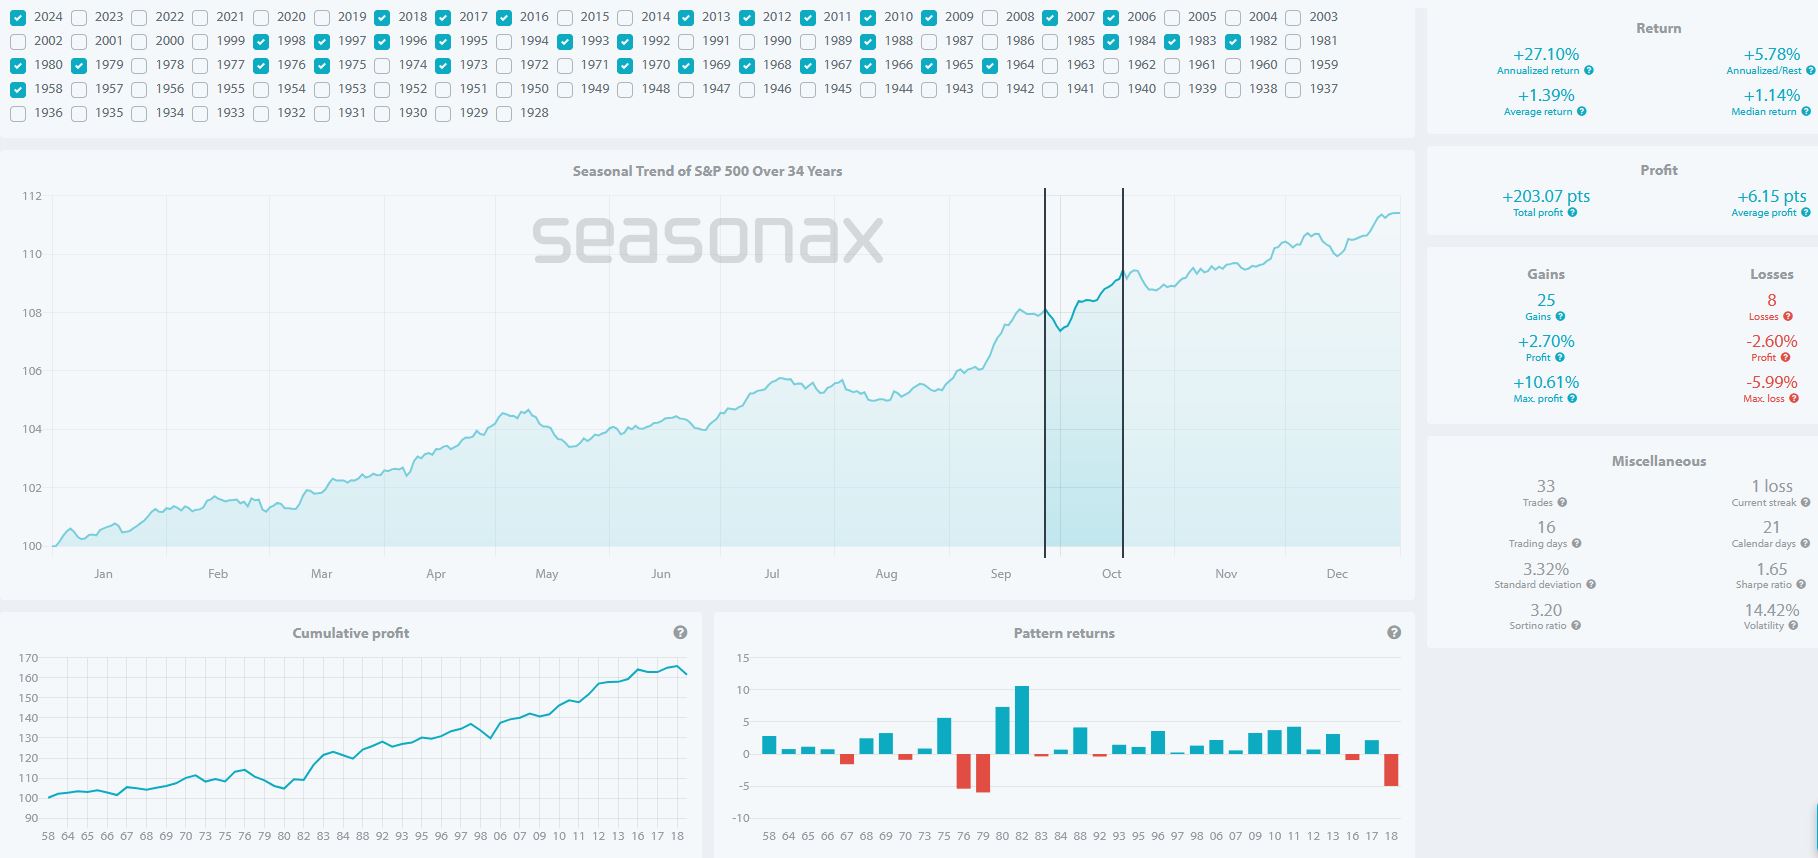Viewport: 1818px width, 858px height.
Task: Open help icon beside Annualized return
Action: click(1589, 71)
